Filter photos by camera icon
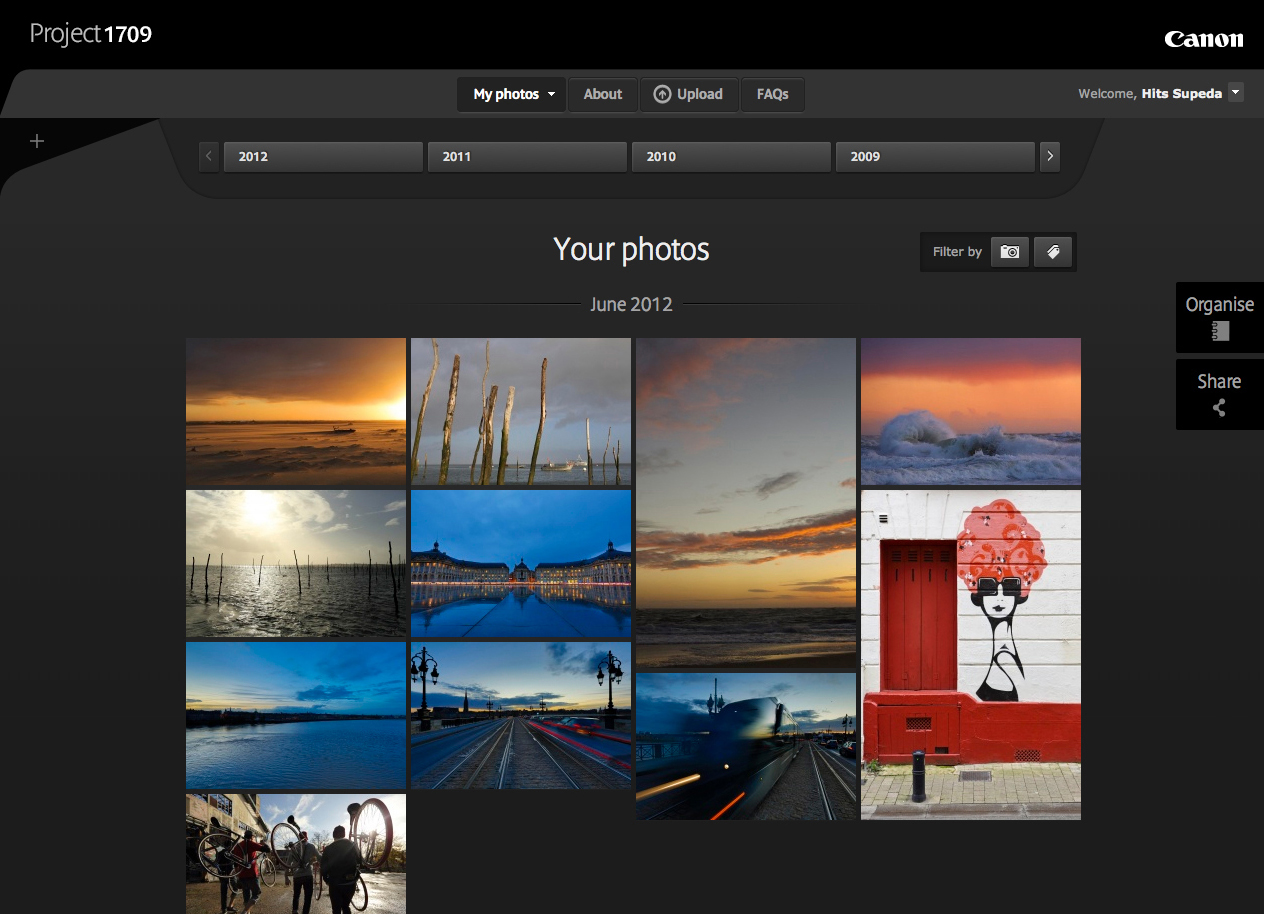Screen dimensions: 1264x914 (x=1010, y=252)
